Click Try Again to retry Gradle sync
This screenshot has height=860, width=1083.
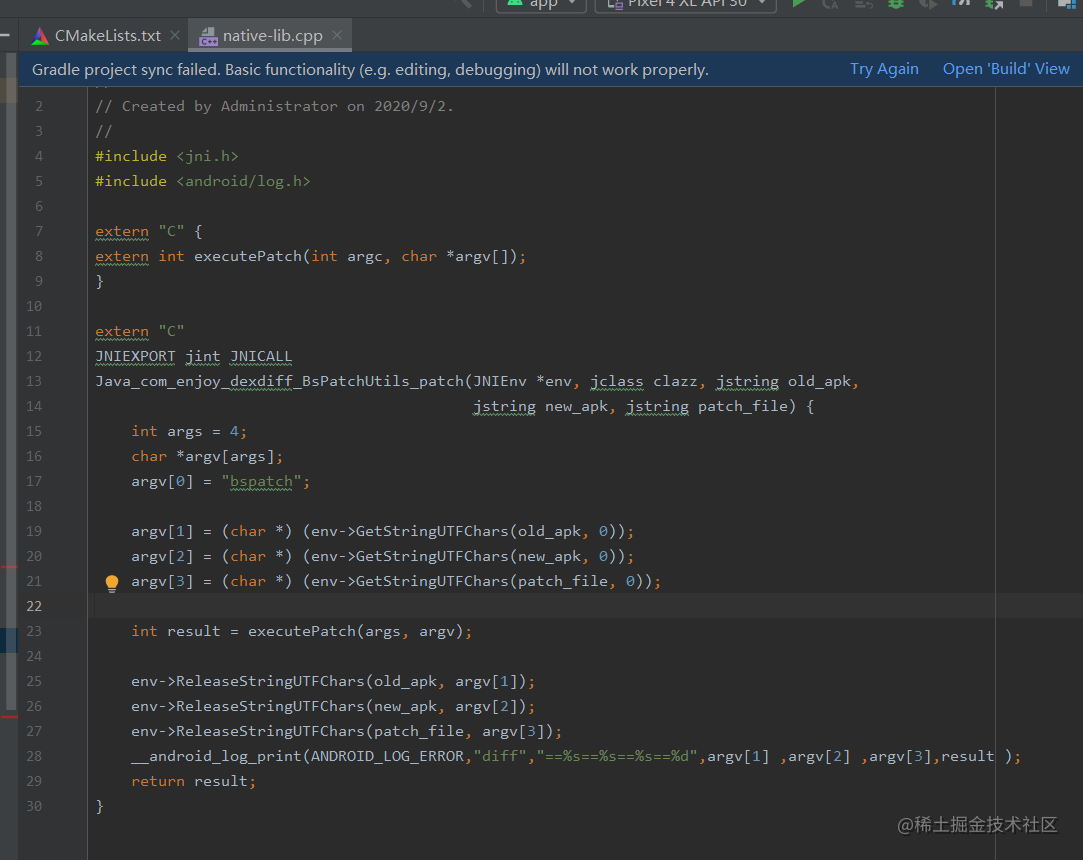click(884, 69)
